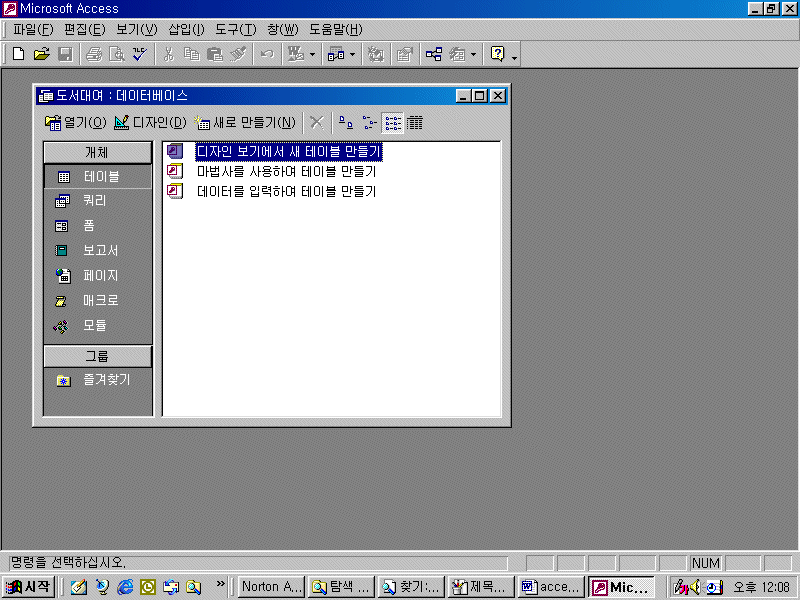The height and width of the screenshot is (600, 800).
Task: Click the volume speaker tray icon
Action: pyautogui.click(x=695, y=587)
